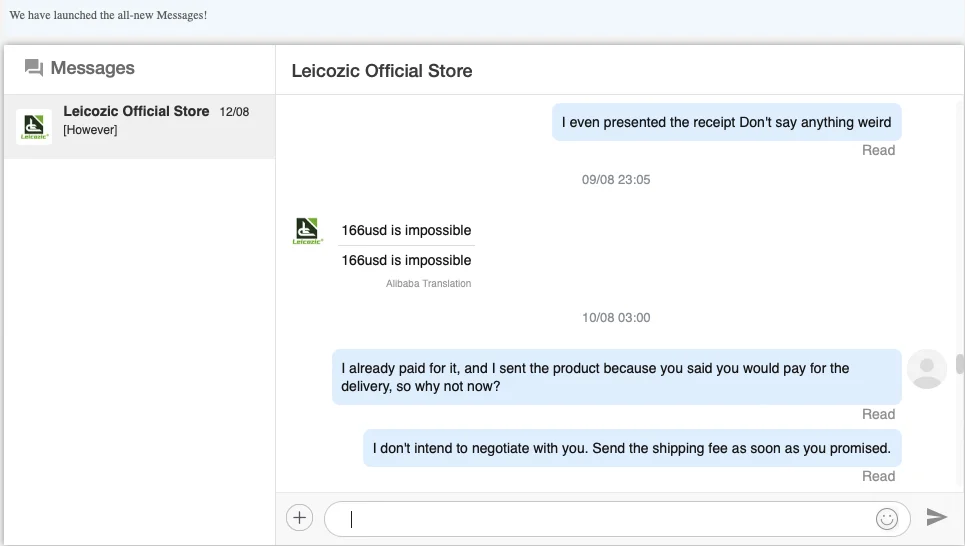Click the Messages panel heading
The image size is (965, 546).
(x=92, y=68)
